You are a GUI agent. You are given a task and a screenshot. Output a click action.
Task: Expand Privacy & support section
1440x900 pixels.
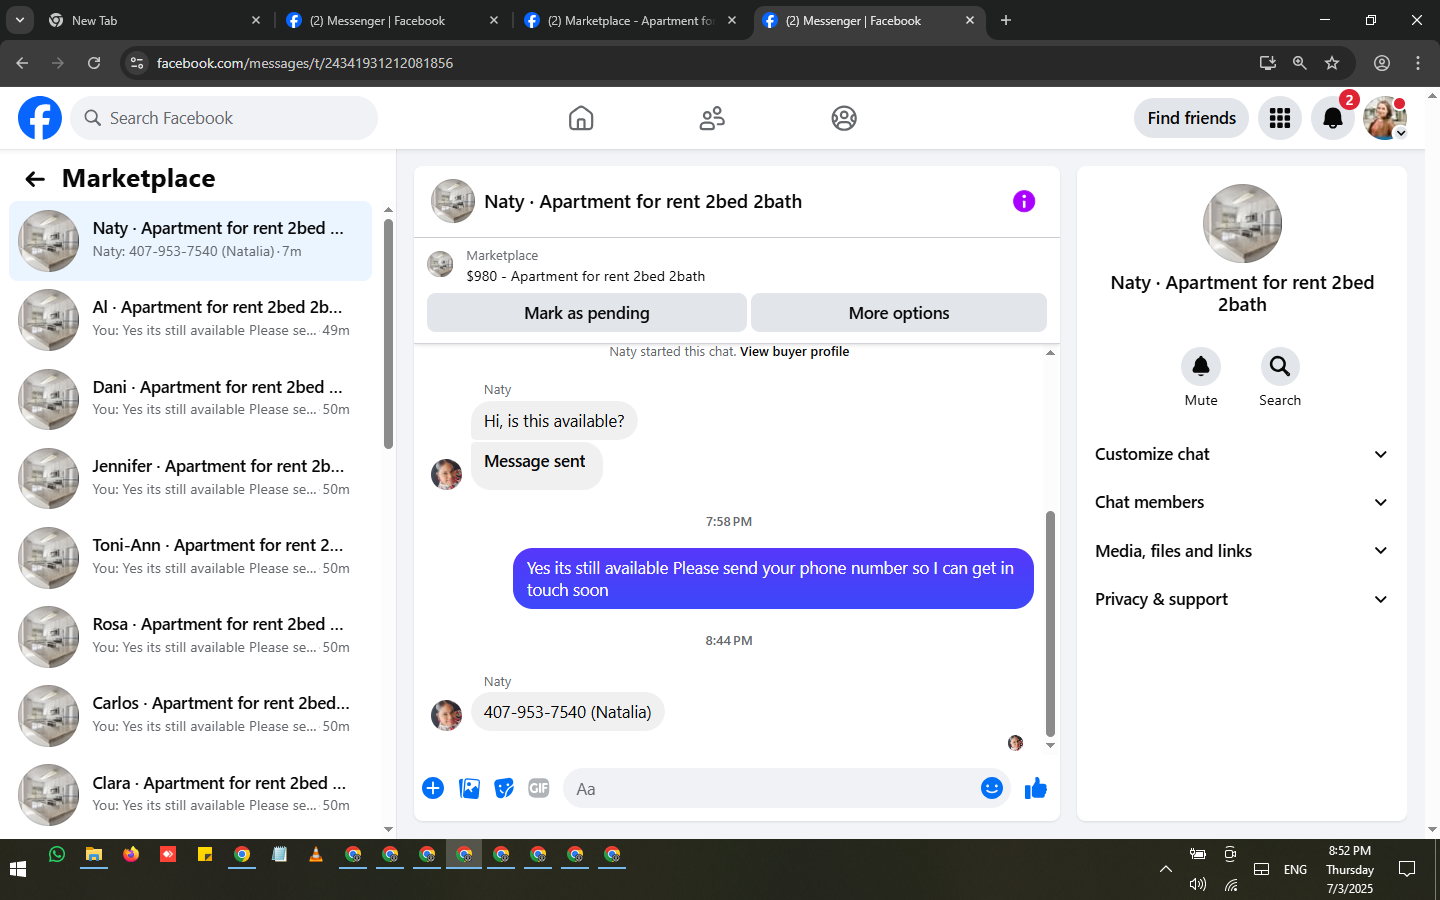(x=1241, y=599)
